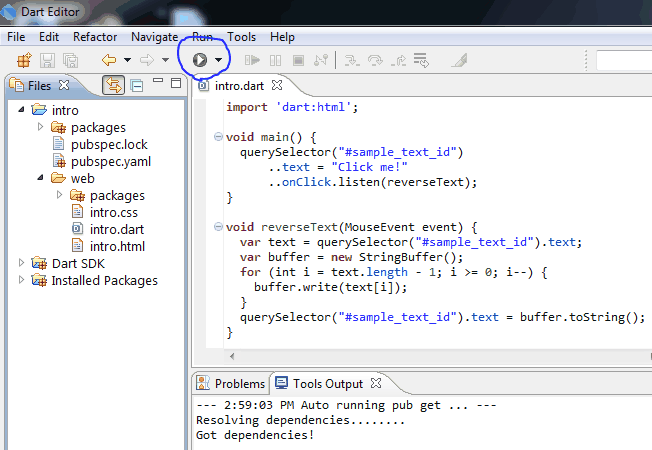Run the application with the play button

point(200,60)
